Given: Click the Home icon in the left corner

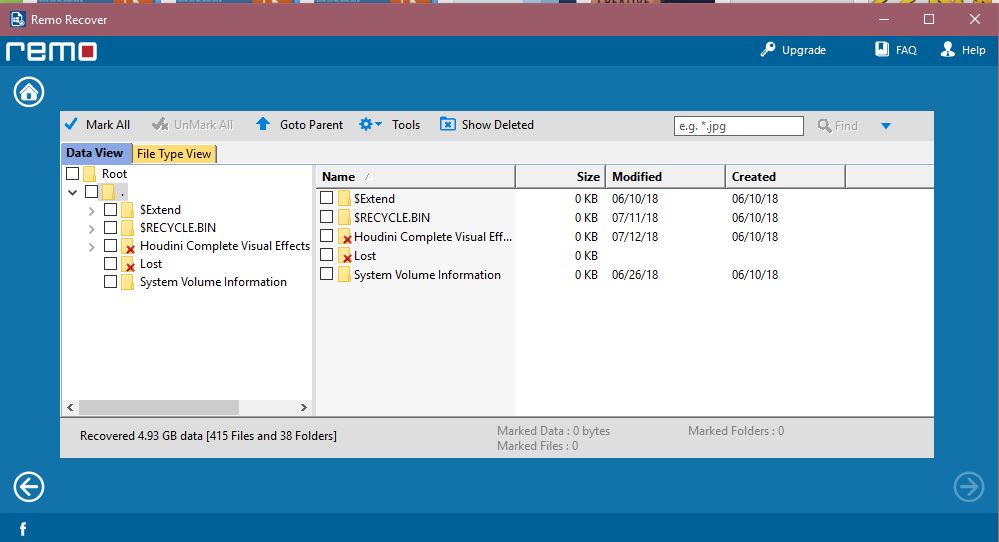Looking at the screenshot, I should [29, 92].
